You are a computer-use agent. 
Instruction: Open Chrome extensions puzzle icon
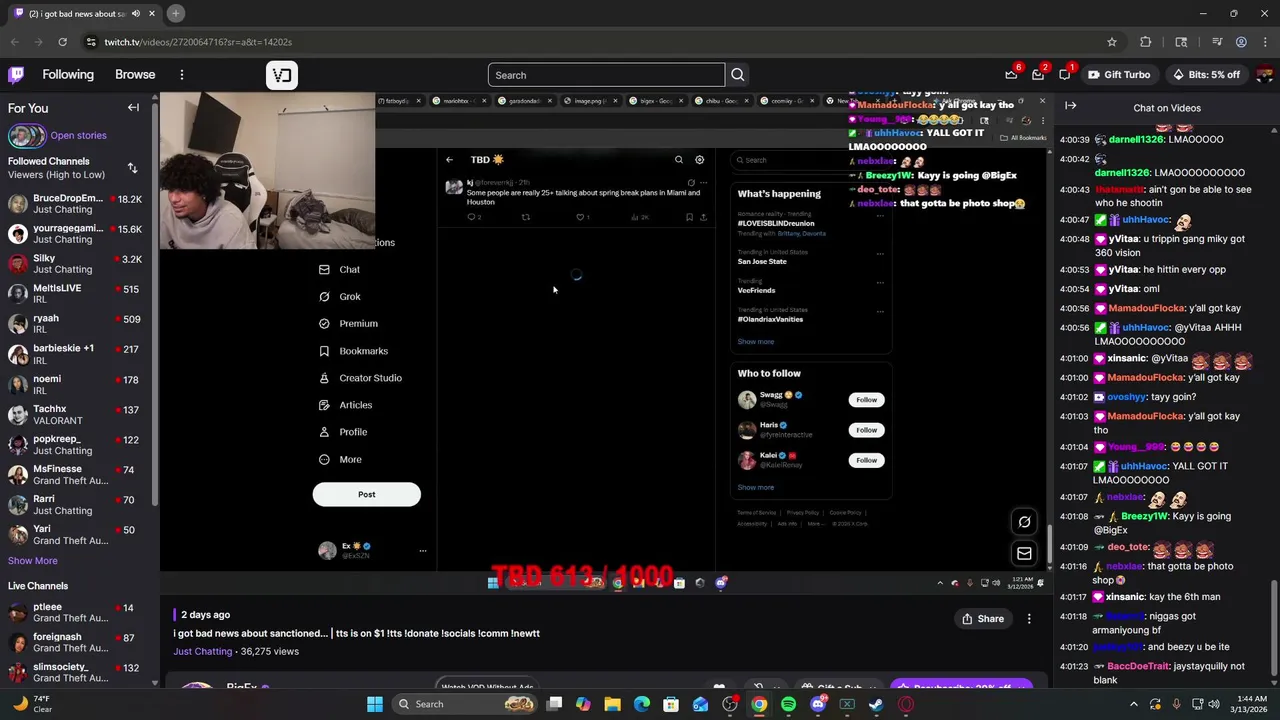pos(1146,42)
